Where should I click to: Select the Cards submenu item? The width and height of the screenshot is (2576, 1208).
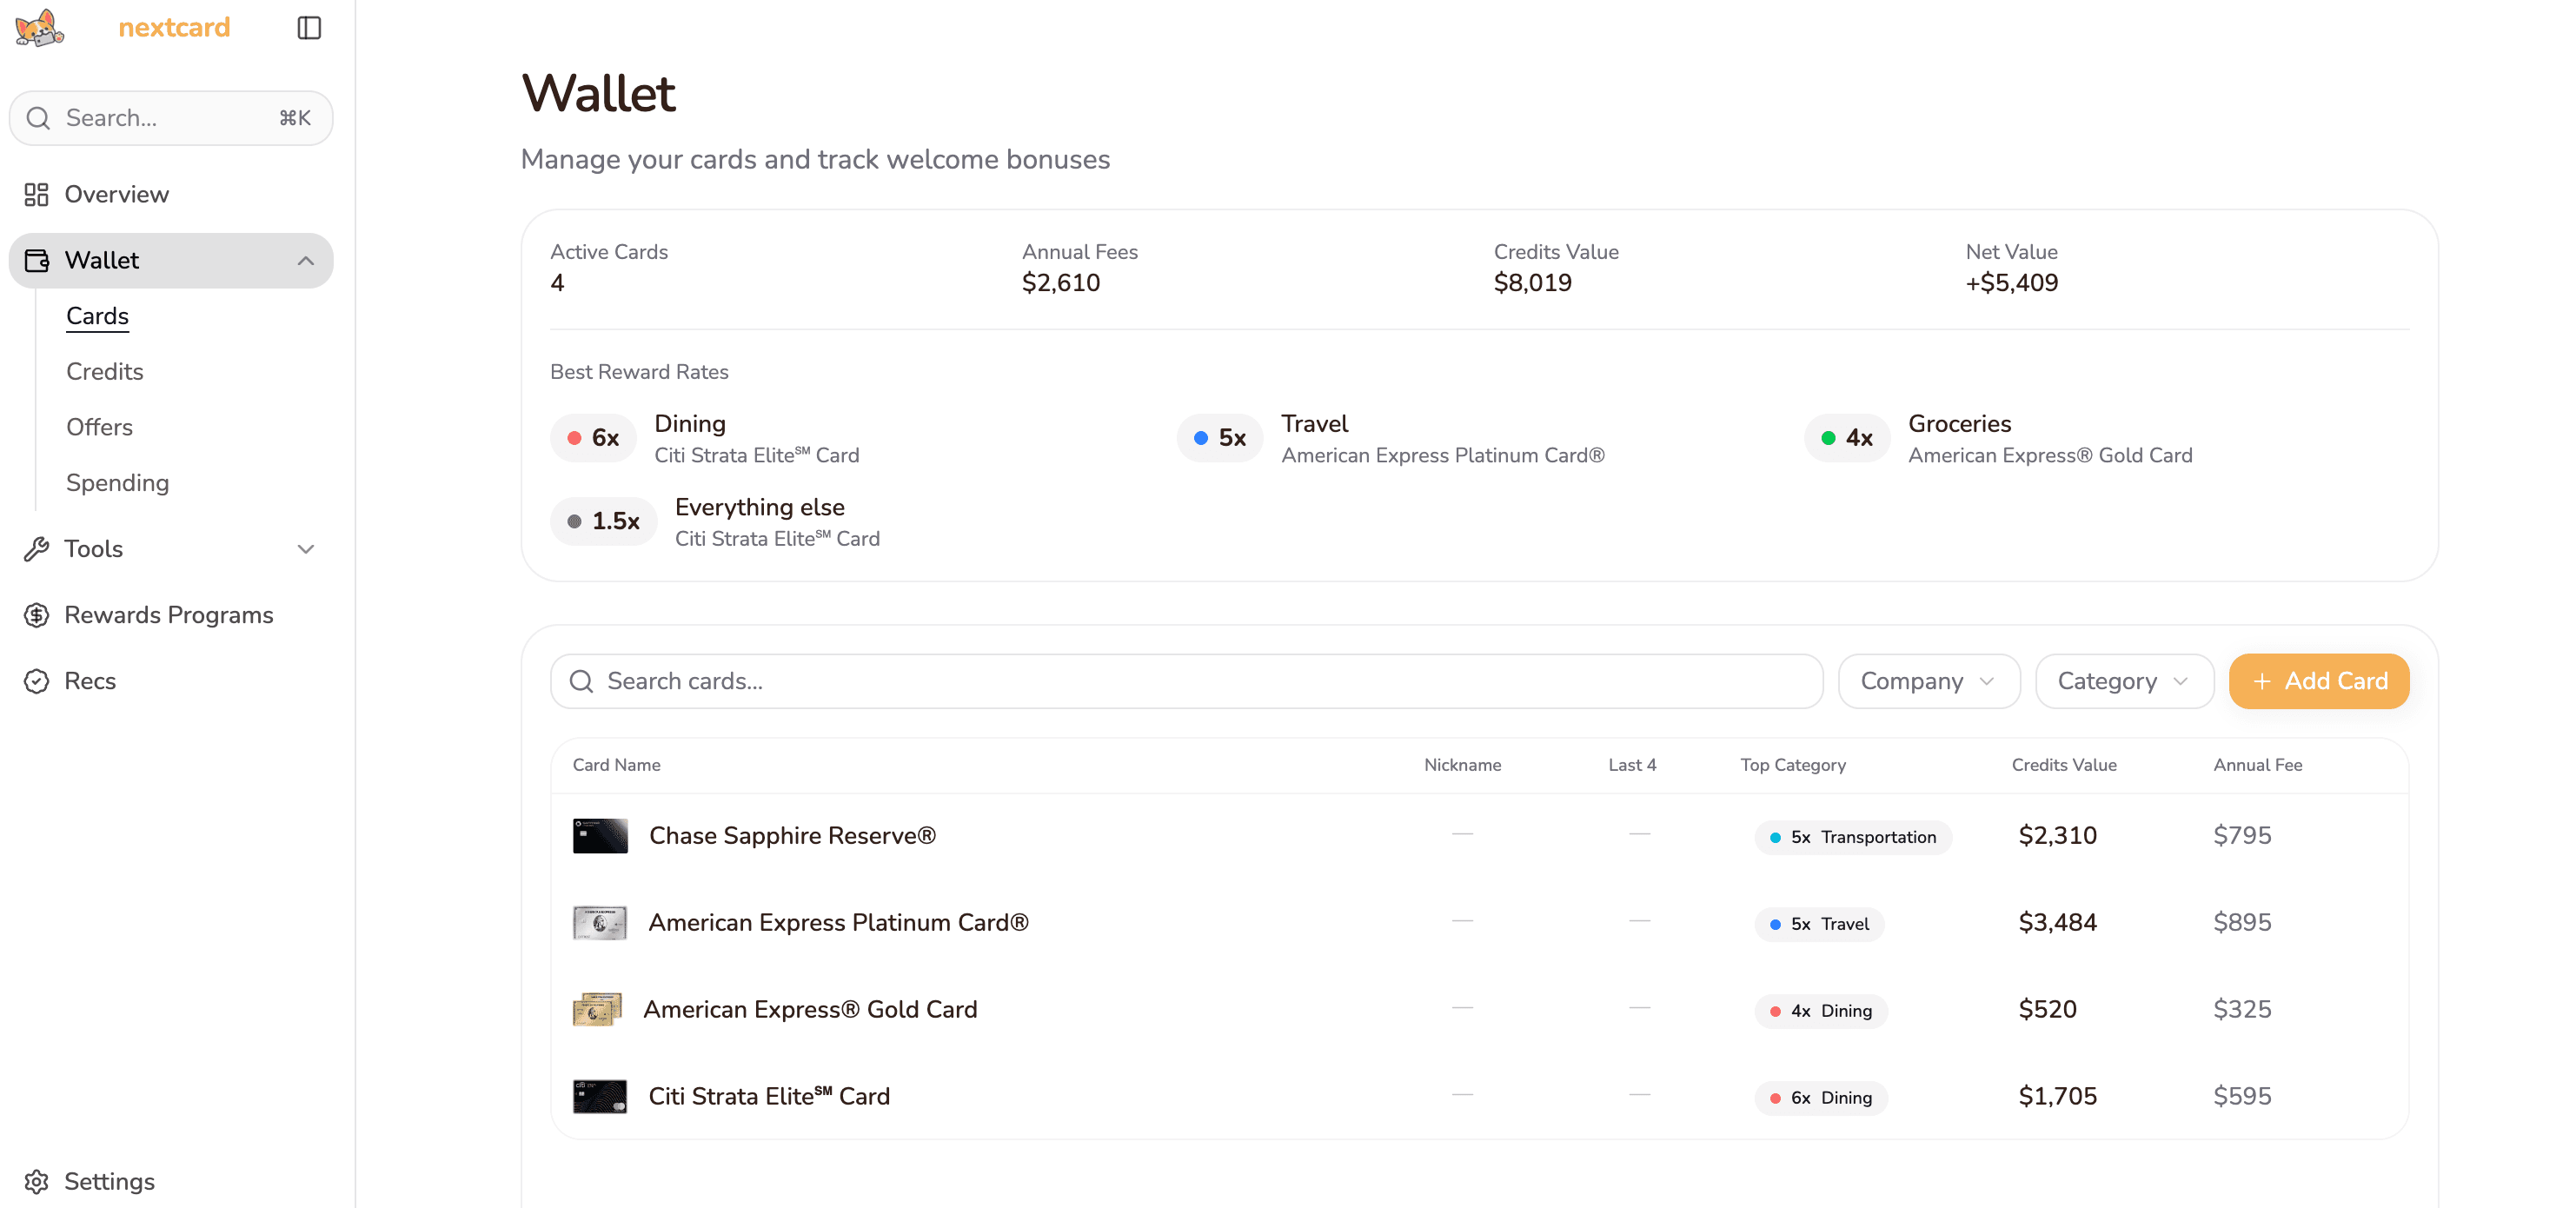pos(97,316)
